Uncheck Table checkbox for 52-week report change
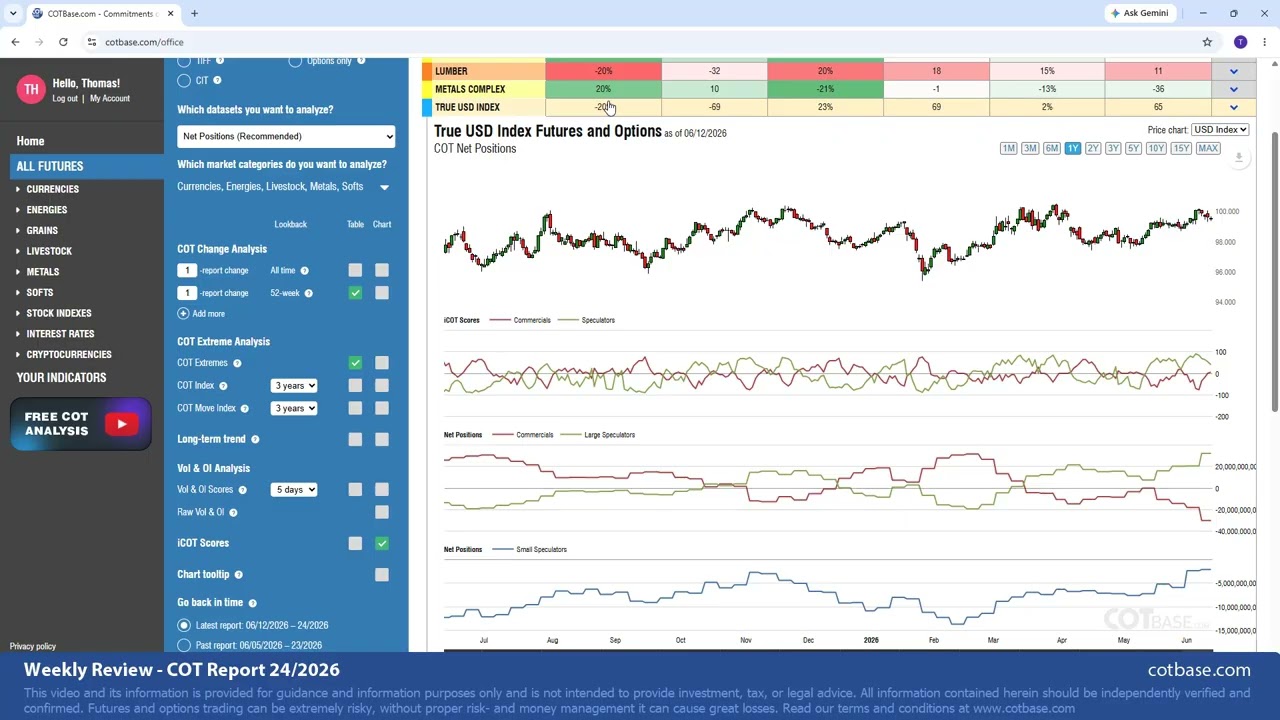The width and height of the screenshot is (1280, 720). click(x=355, y=293)
